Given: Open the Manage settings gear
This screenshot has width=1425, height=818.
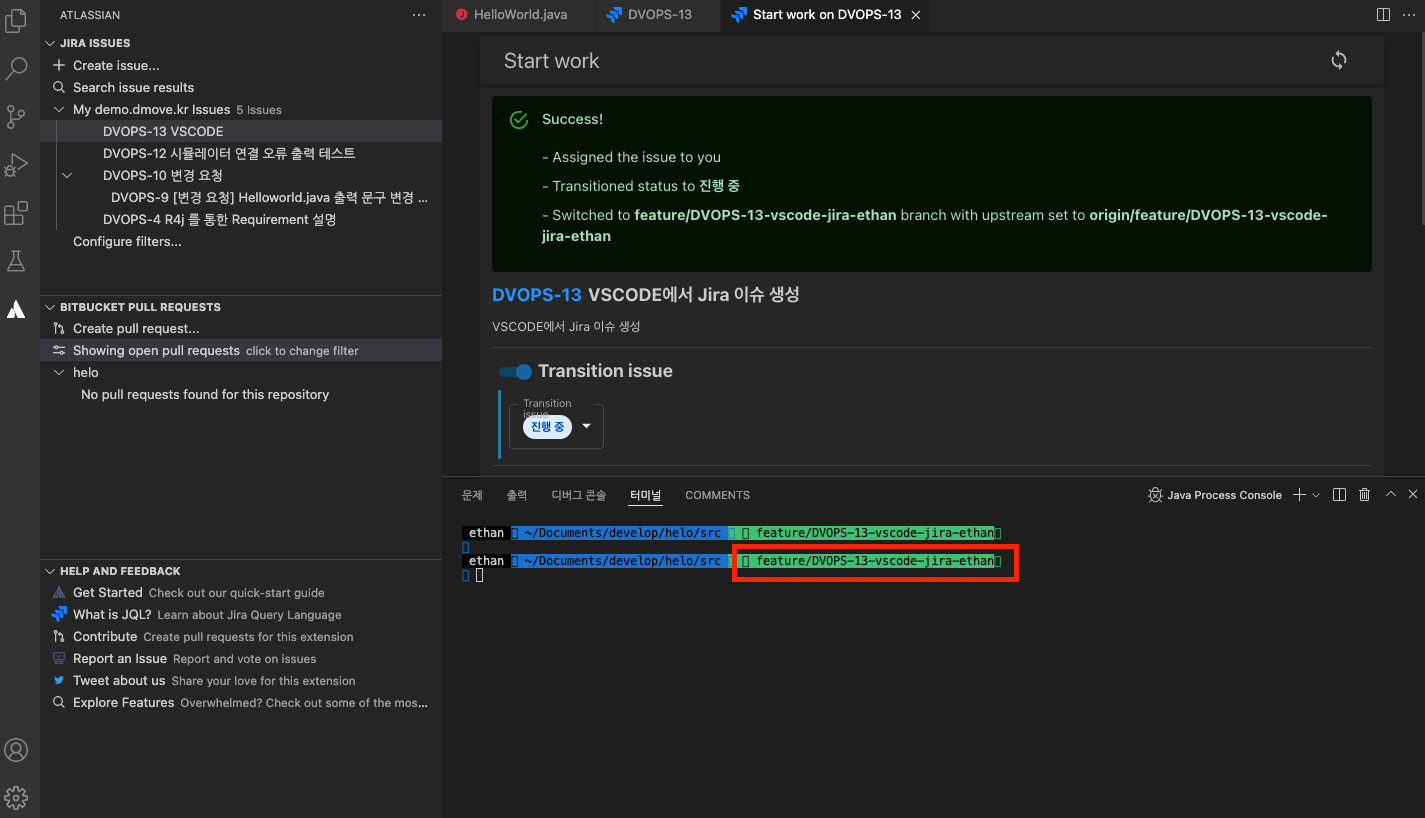Looking at the screenshot, I should click(x=15, y=797).
